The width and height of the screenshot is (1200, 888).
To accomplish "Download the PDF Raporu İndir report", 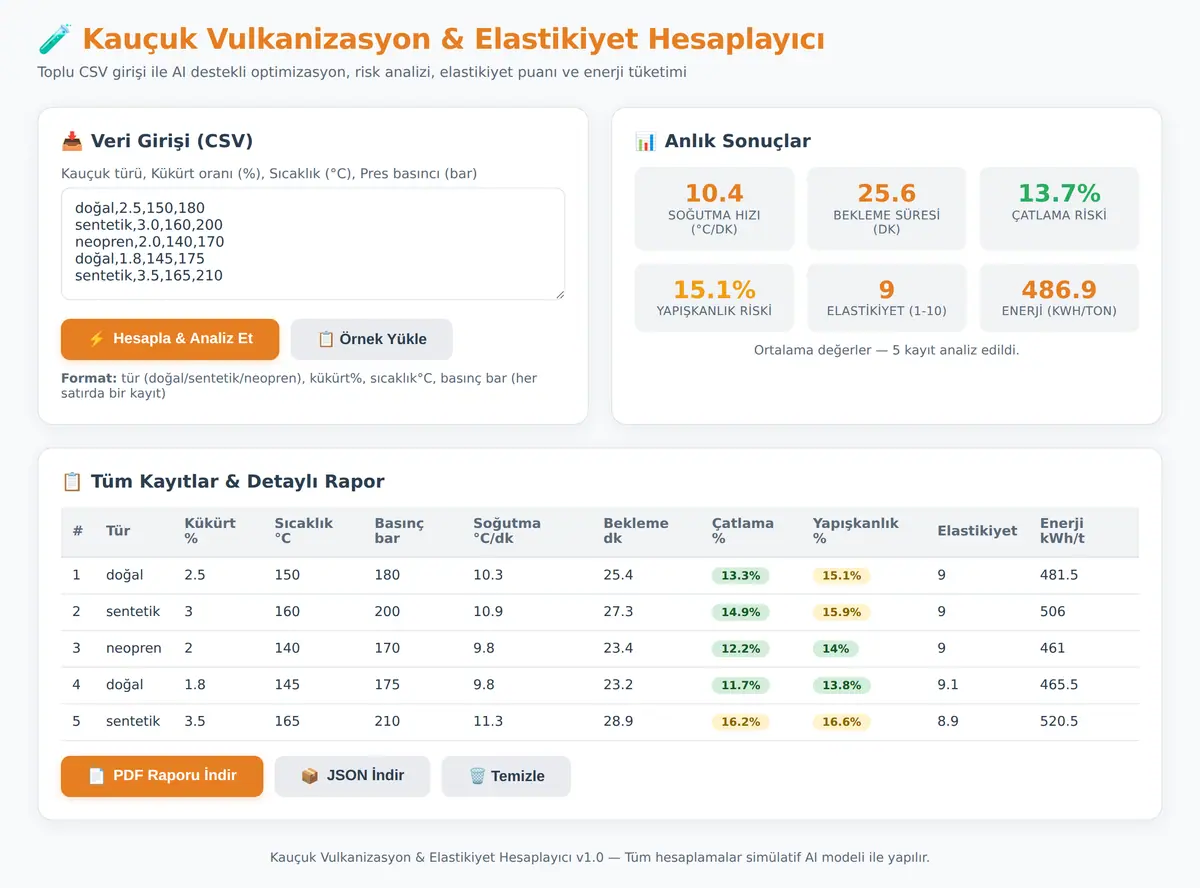I will click(162, 776).
